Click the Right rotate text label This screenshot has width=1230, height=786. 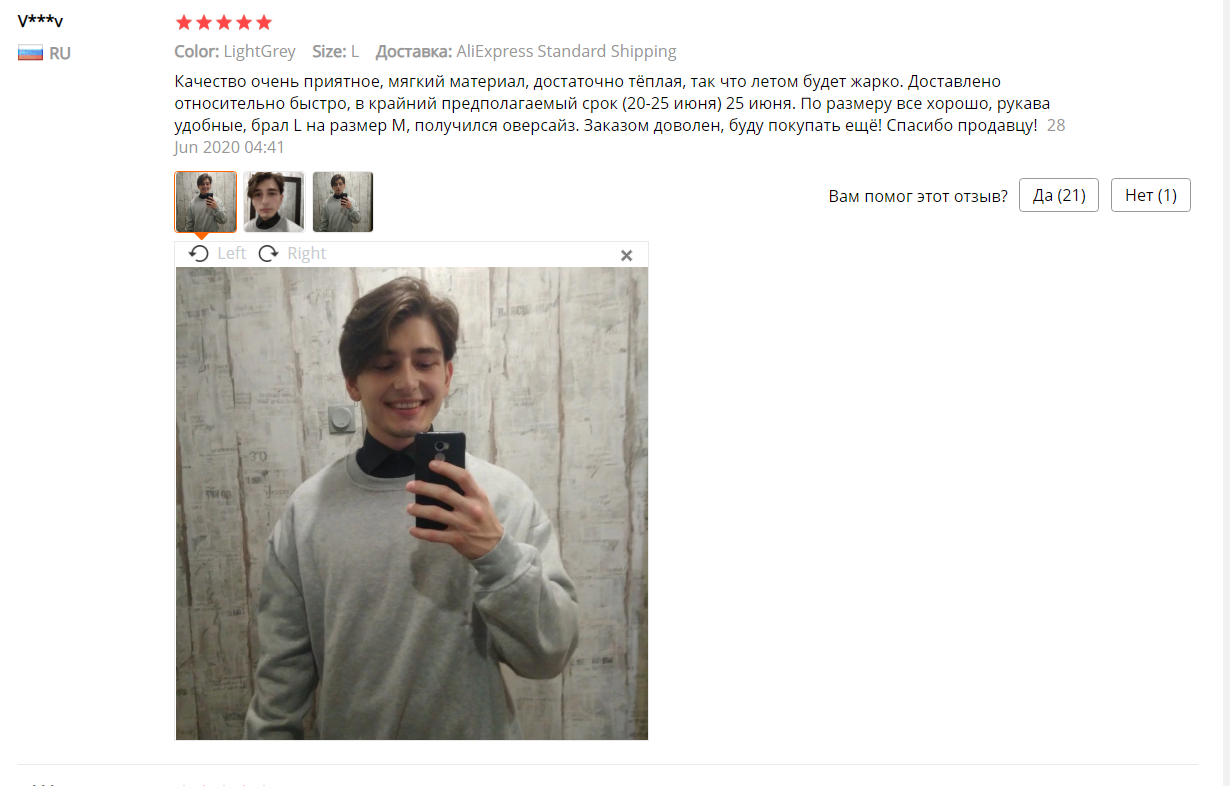306,254
